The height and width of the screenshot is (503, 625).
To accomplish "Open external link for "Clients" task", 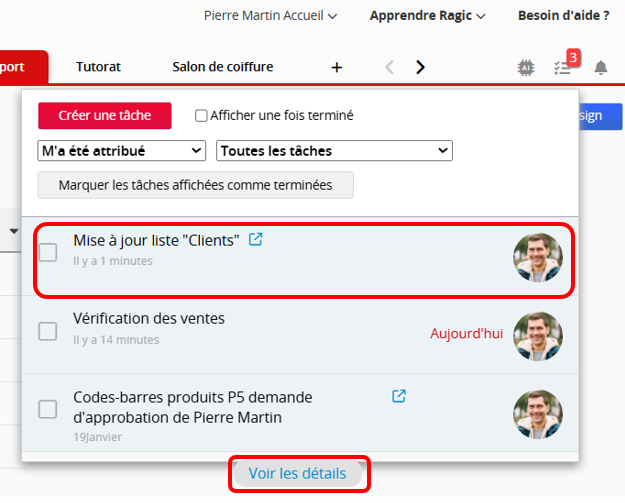I will pos(256,240).
